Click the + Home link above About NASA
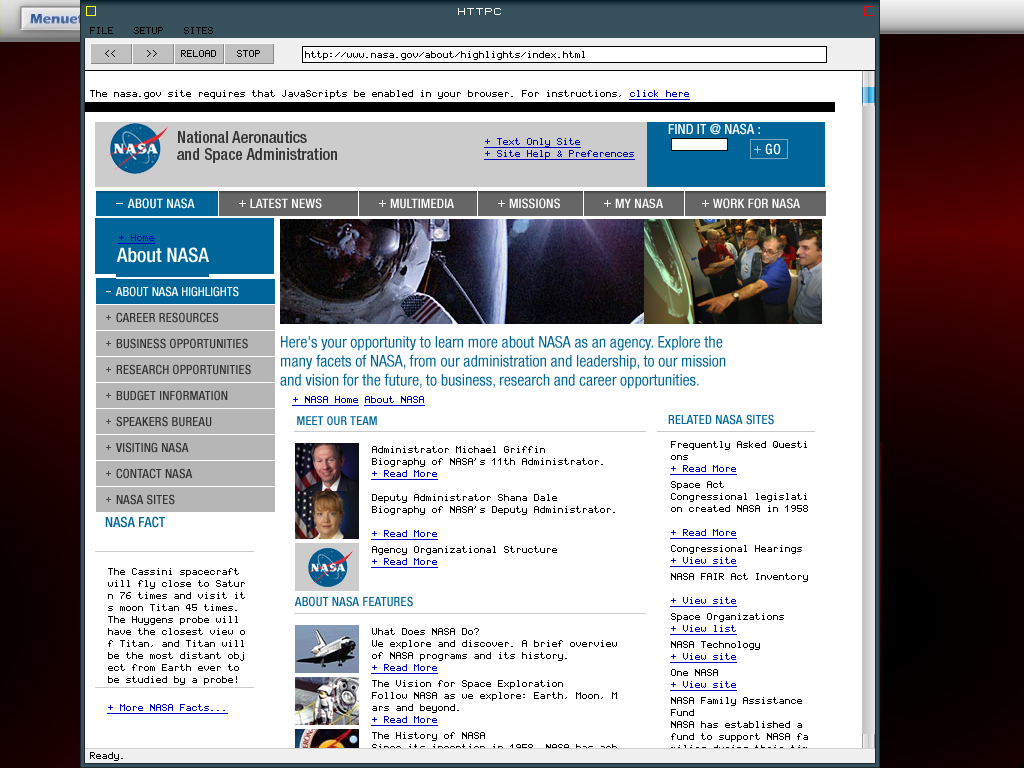This screenshot has height=768, width=1024. 136,238
